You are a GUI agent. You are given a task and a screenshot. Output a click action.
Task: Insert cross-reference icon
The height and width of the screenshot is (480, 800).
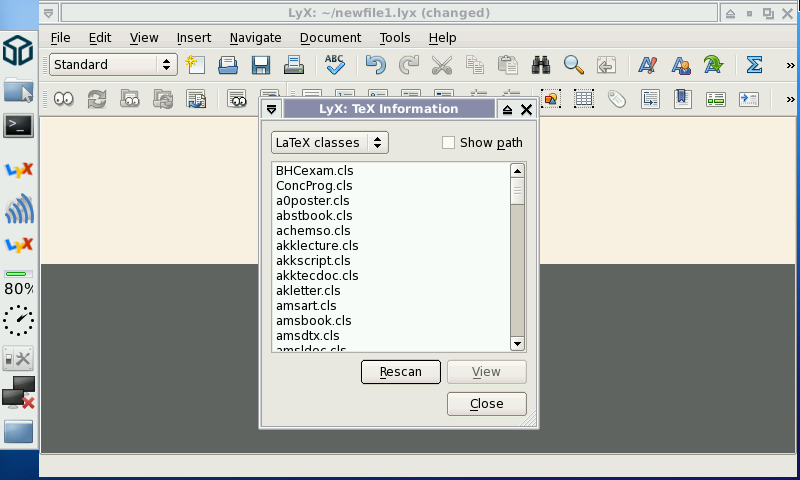(650, 98)
